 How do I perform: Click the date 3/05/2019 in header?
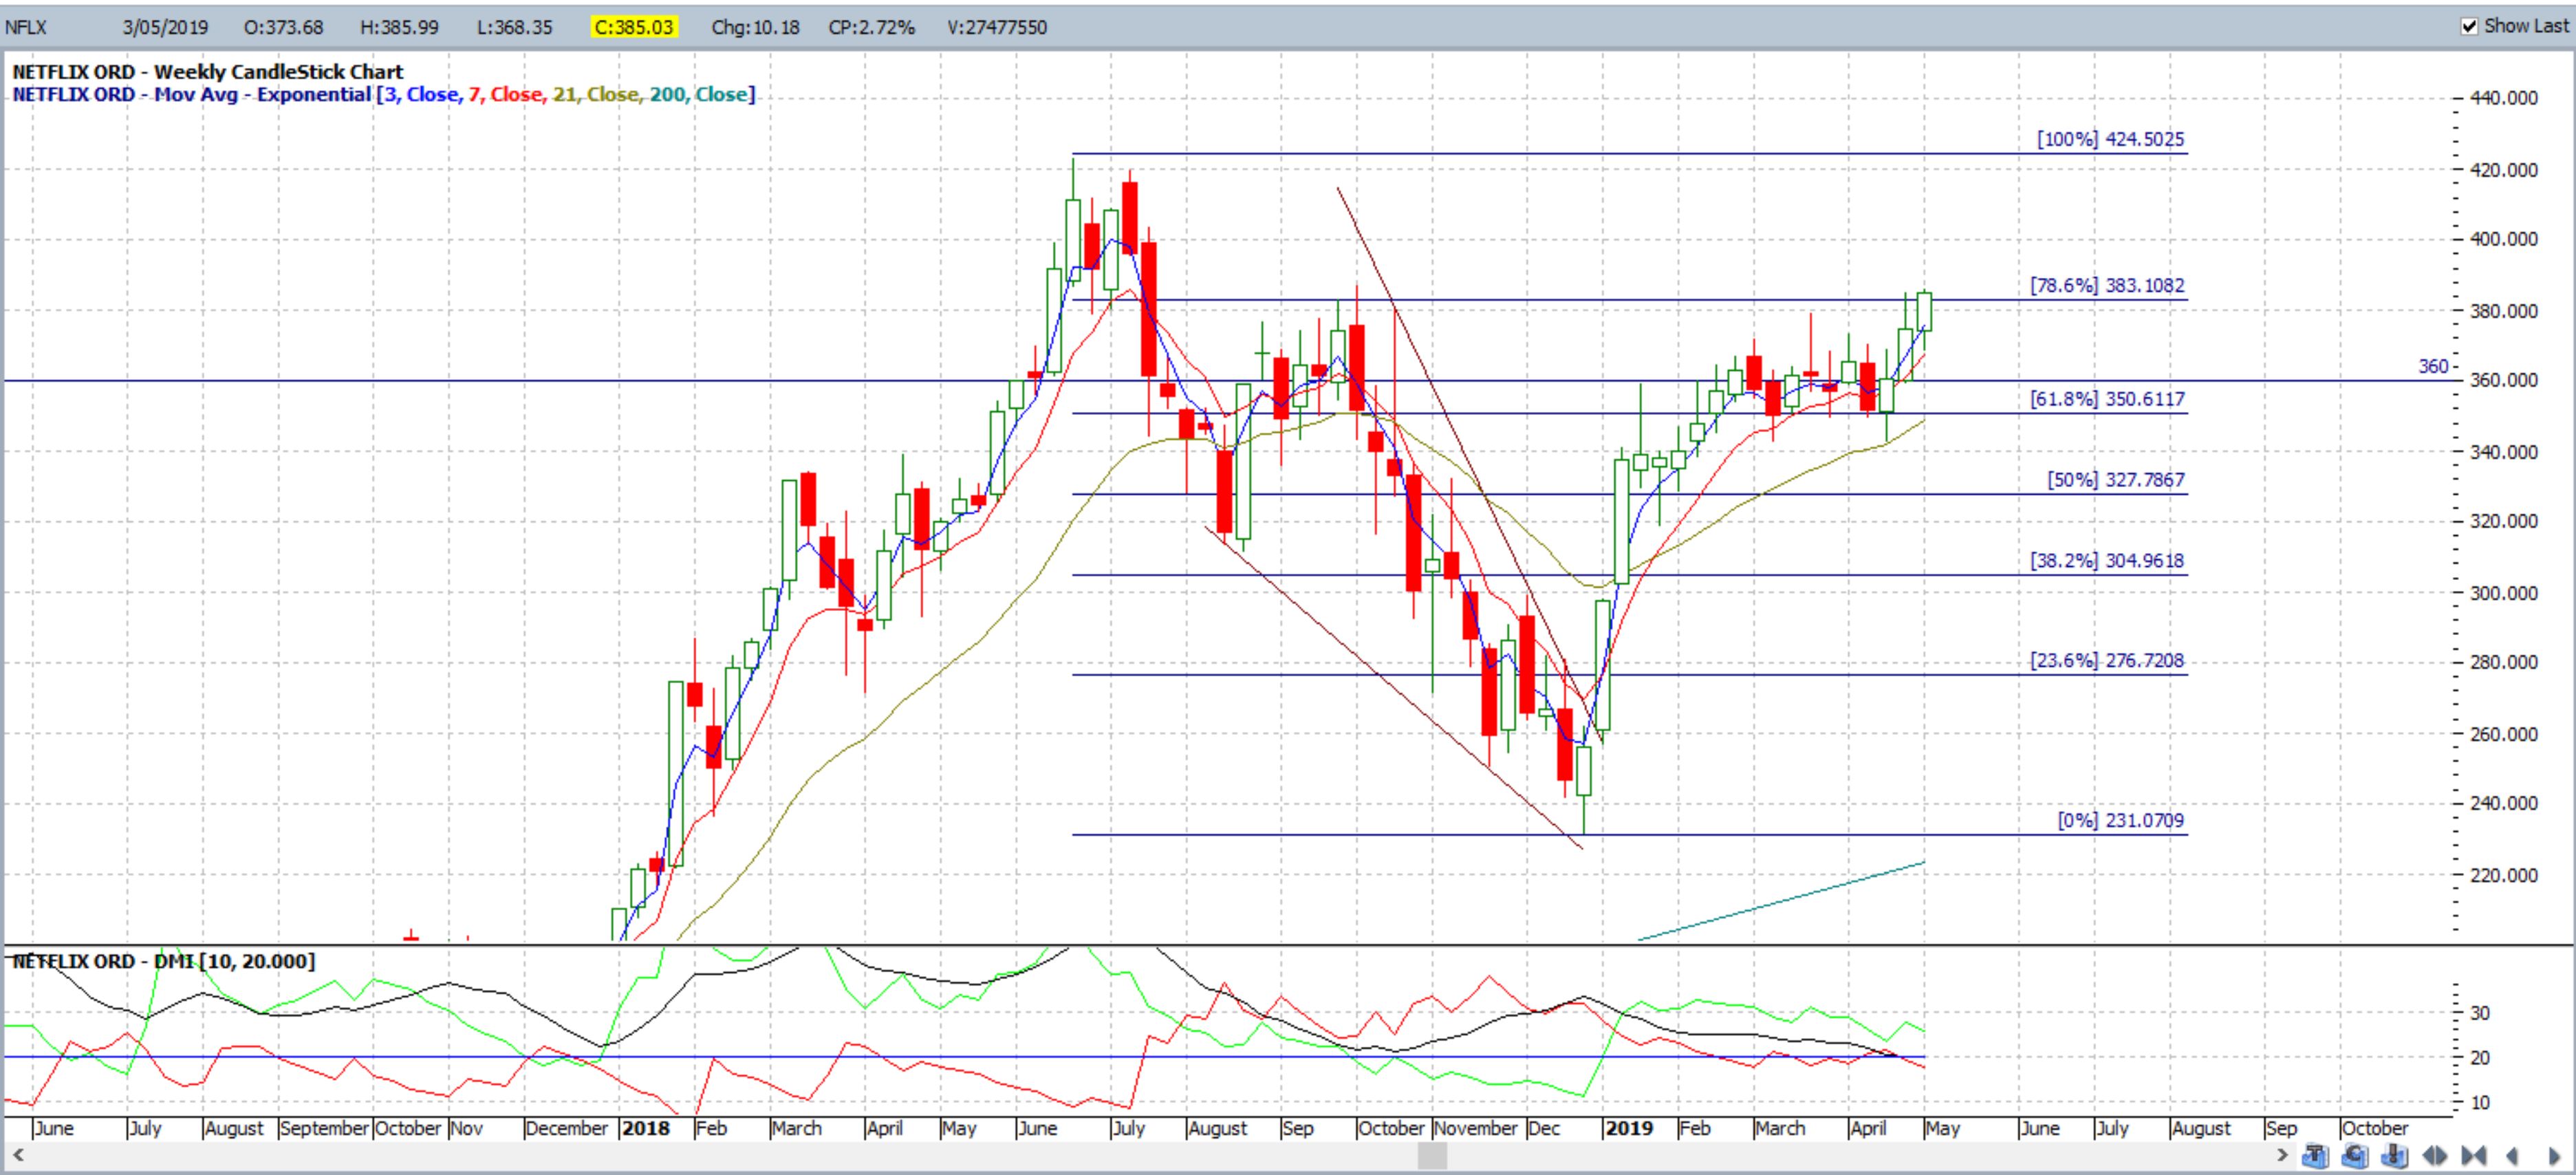pyautogui.click(x=165, y=27)
